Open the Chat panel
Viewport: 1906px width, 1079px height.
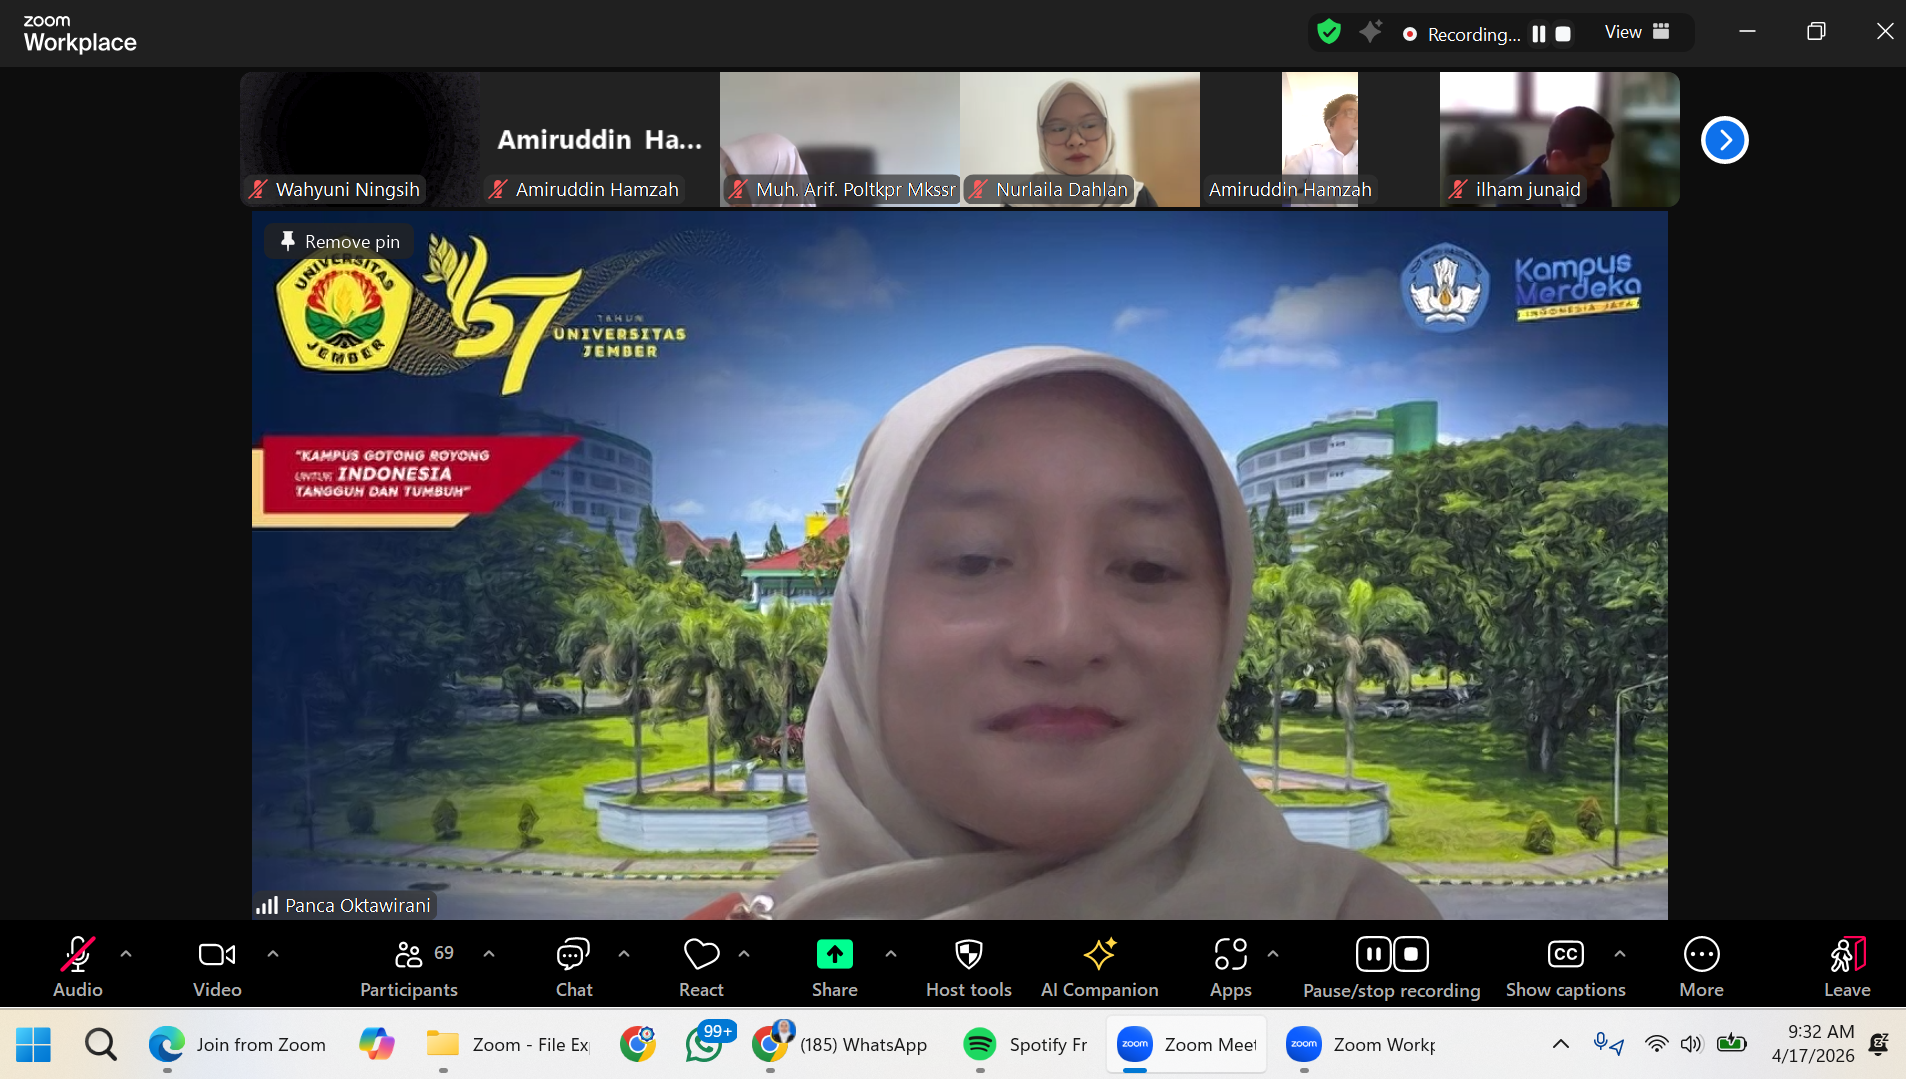[572, 963]
